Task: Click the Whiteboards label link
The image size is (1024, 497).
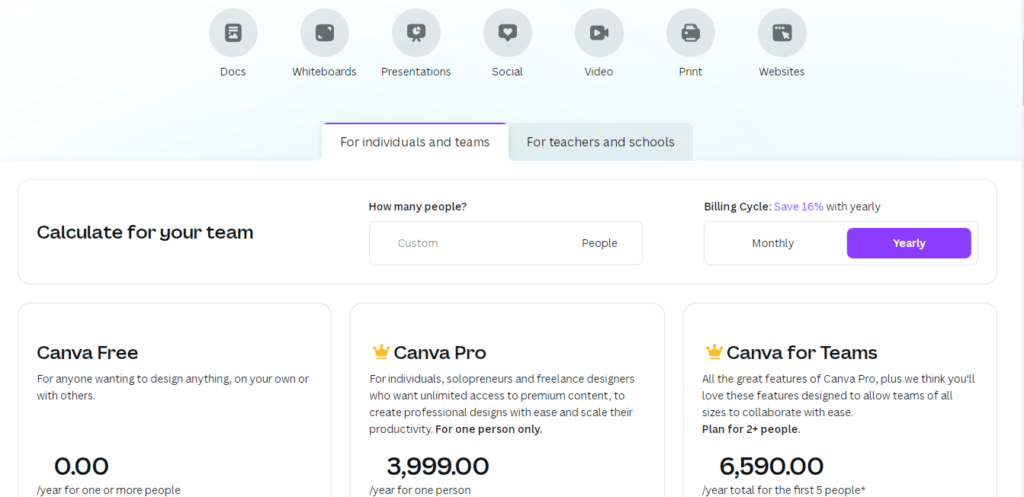Action: [x=325, y=72]
